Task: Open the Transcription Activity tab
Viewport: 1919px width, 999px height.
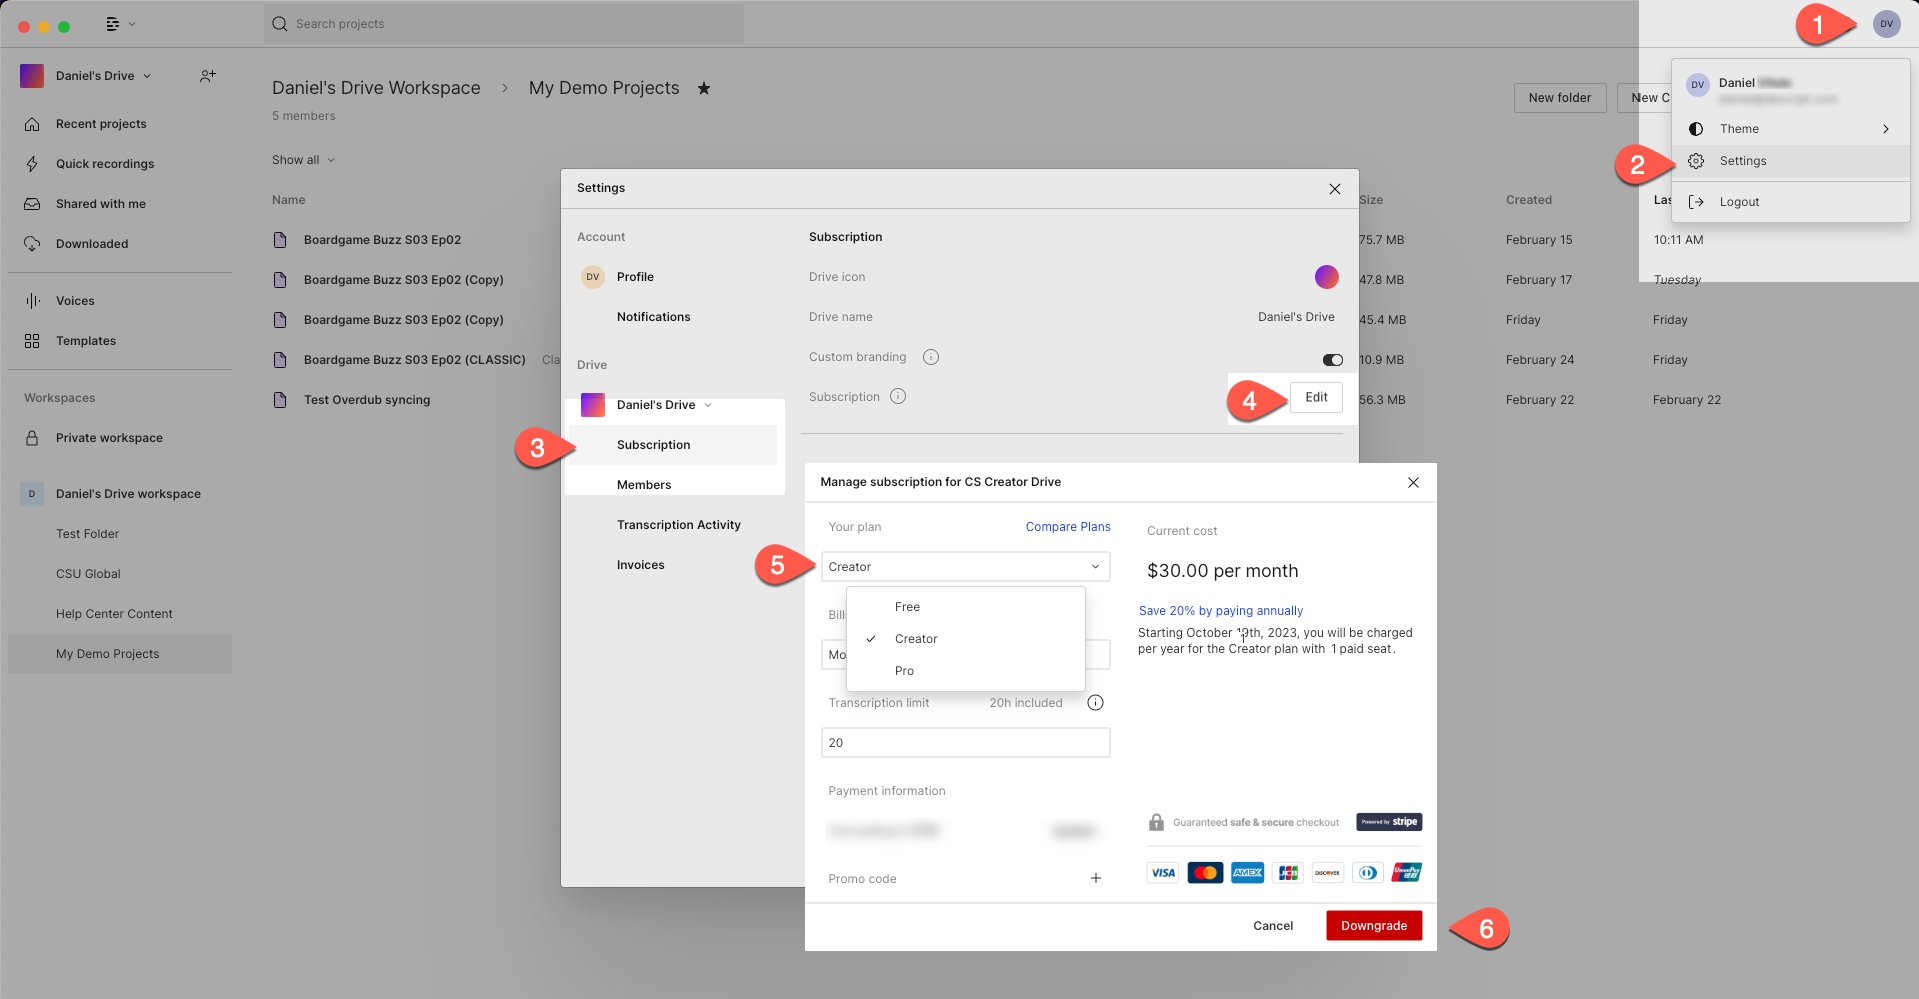Action: [x=678, y=525]
